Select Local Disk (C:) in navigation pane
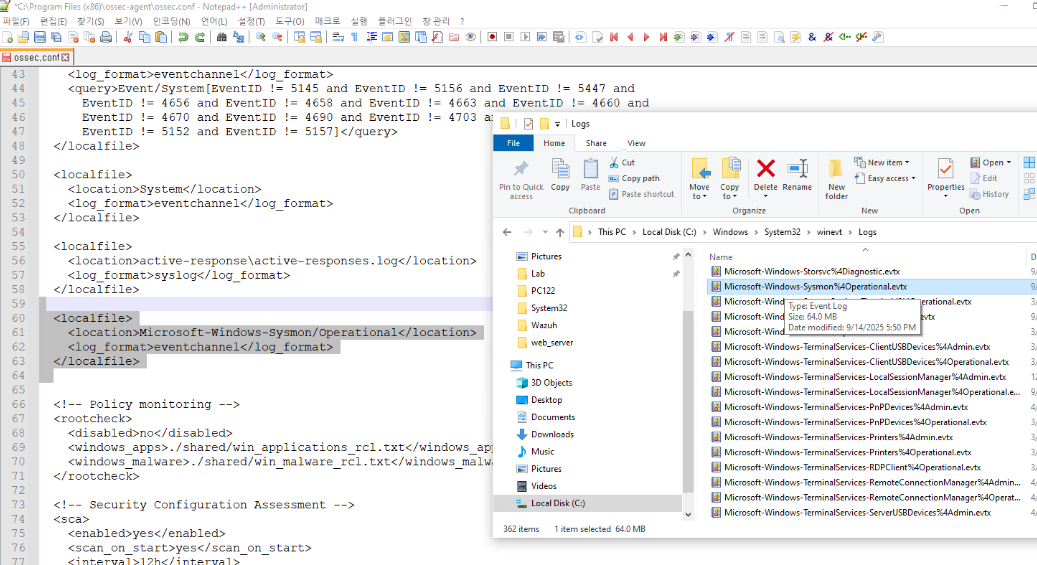This screenshot has width=1037, height=565. (x=558, y=503)
